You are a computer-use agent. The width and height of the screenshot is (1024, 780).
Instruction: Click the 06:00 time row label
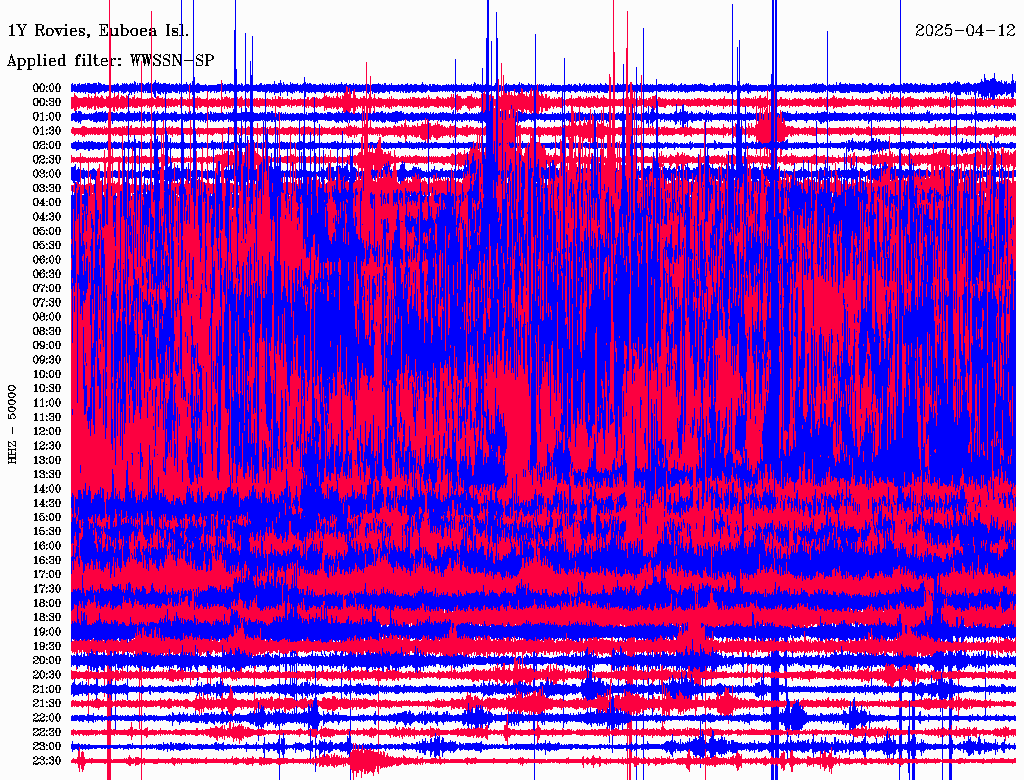click(x=47, y=260)
